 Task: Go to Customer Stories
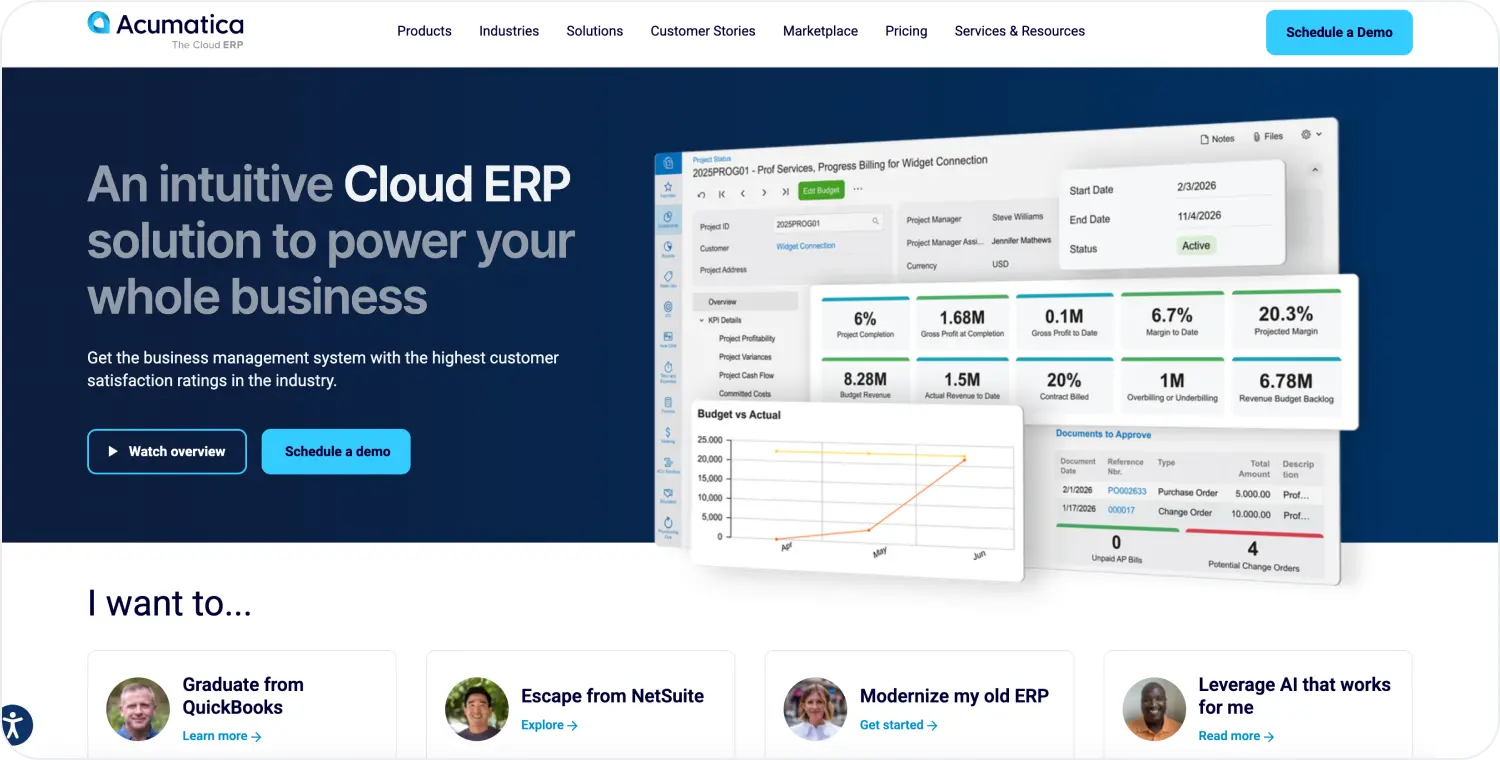pyautogui.click(x=703, y=31)
